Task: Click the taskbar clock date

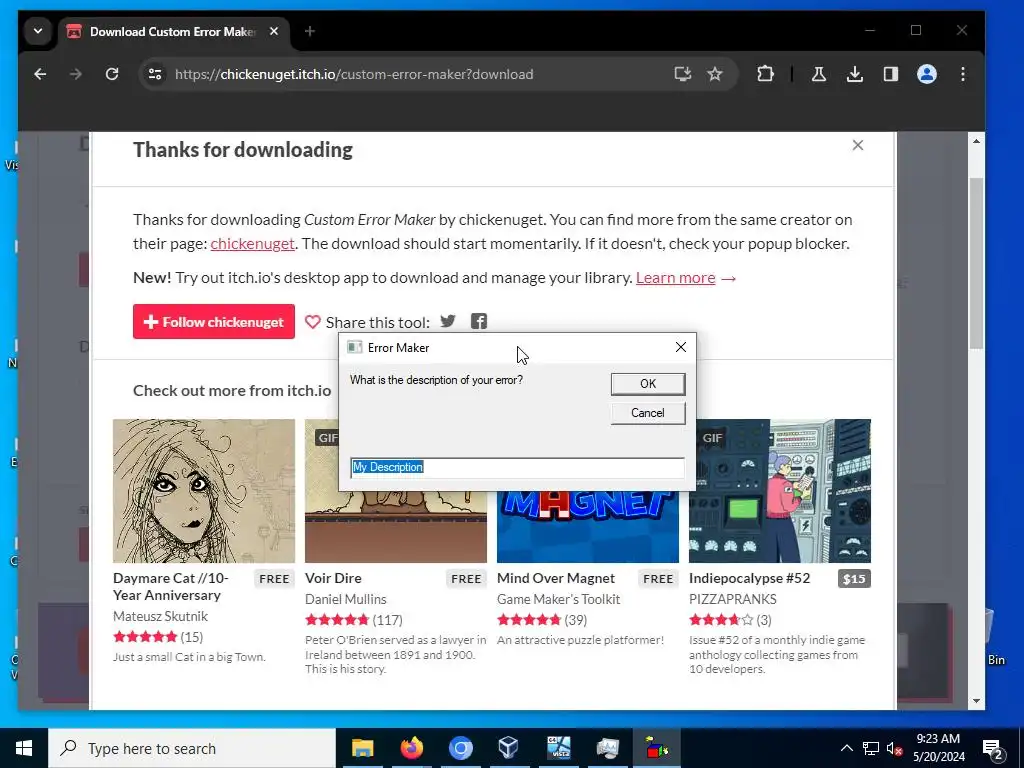Action: click(938, 748)
